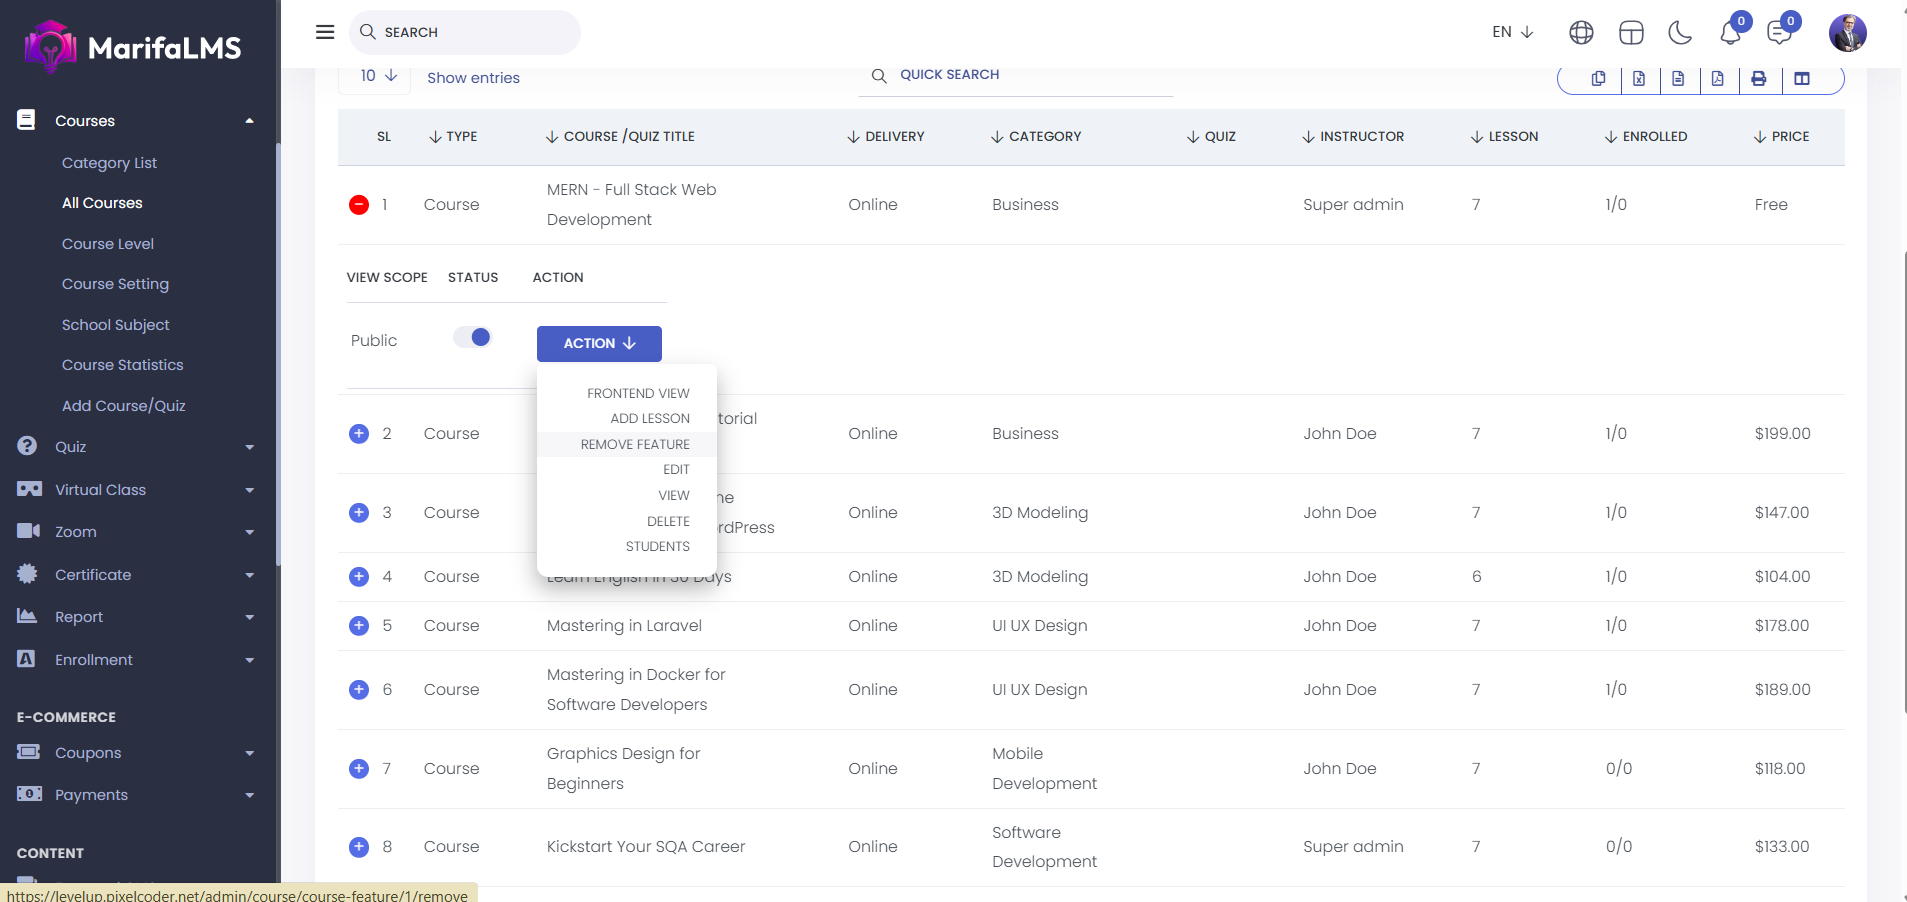Click the Copy table icon
Viewport: 1907px width, 902px height.
pos(1598,79)
